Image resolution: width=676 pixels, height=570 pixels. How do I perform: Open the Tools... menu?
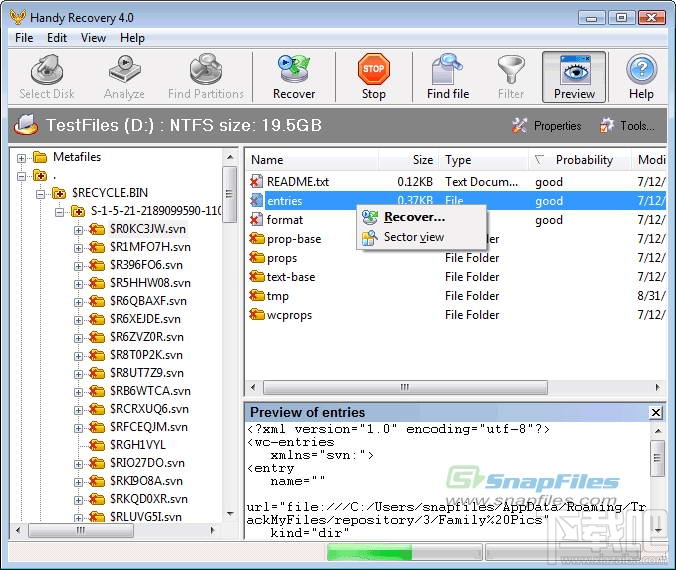point(627,126)
